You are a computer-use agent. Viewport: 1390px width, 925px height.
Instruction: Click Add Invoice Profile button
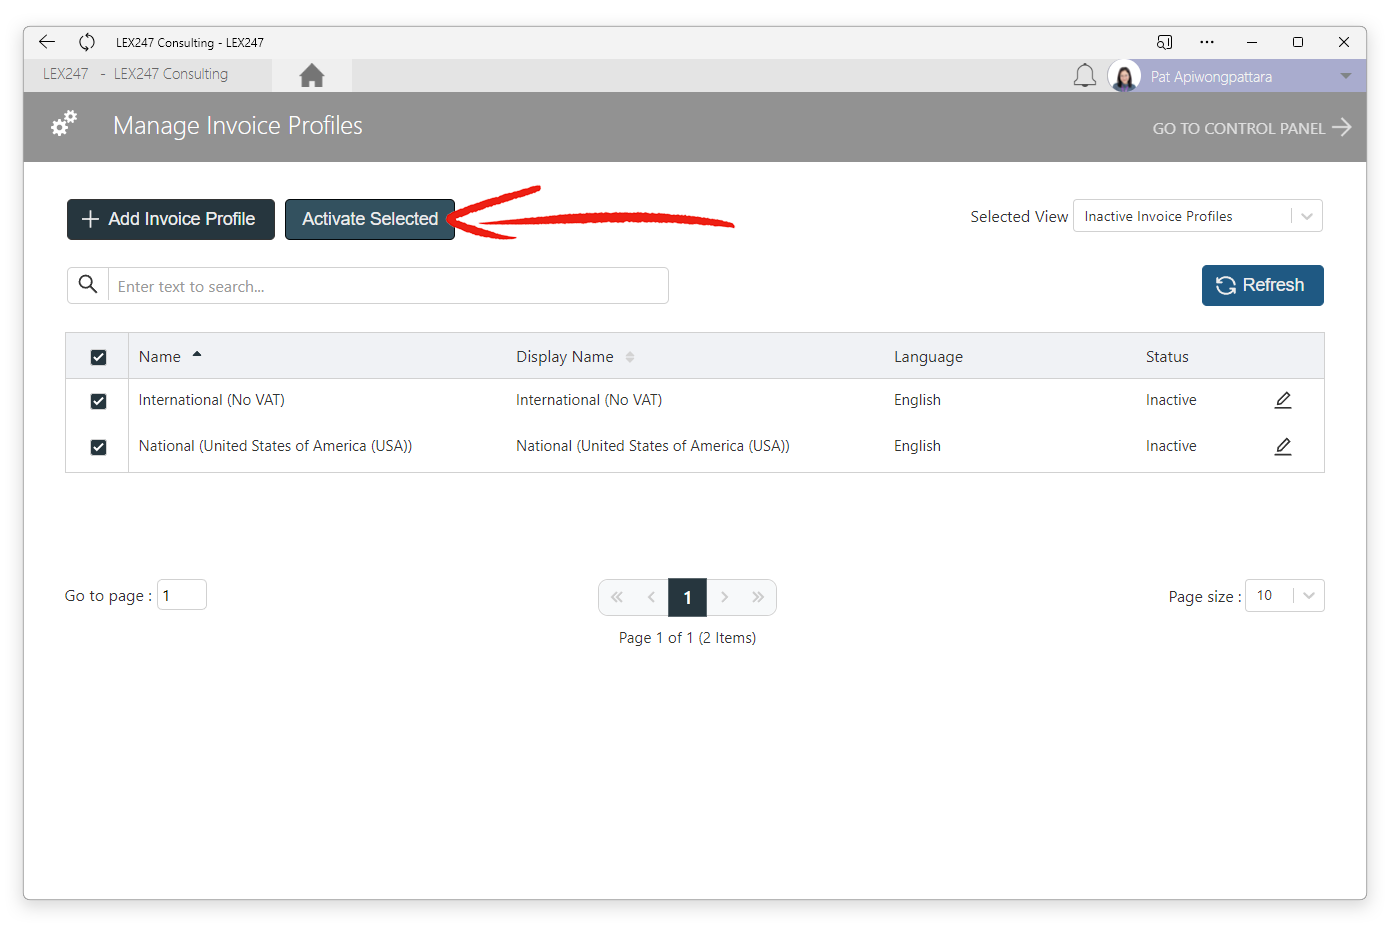click(x=171, y=219)
